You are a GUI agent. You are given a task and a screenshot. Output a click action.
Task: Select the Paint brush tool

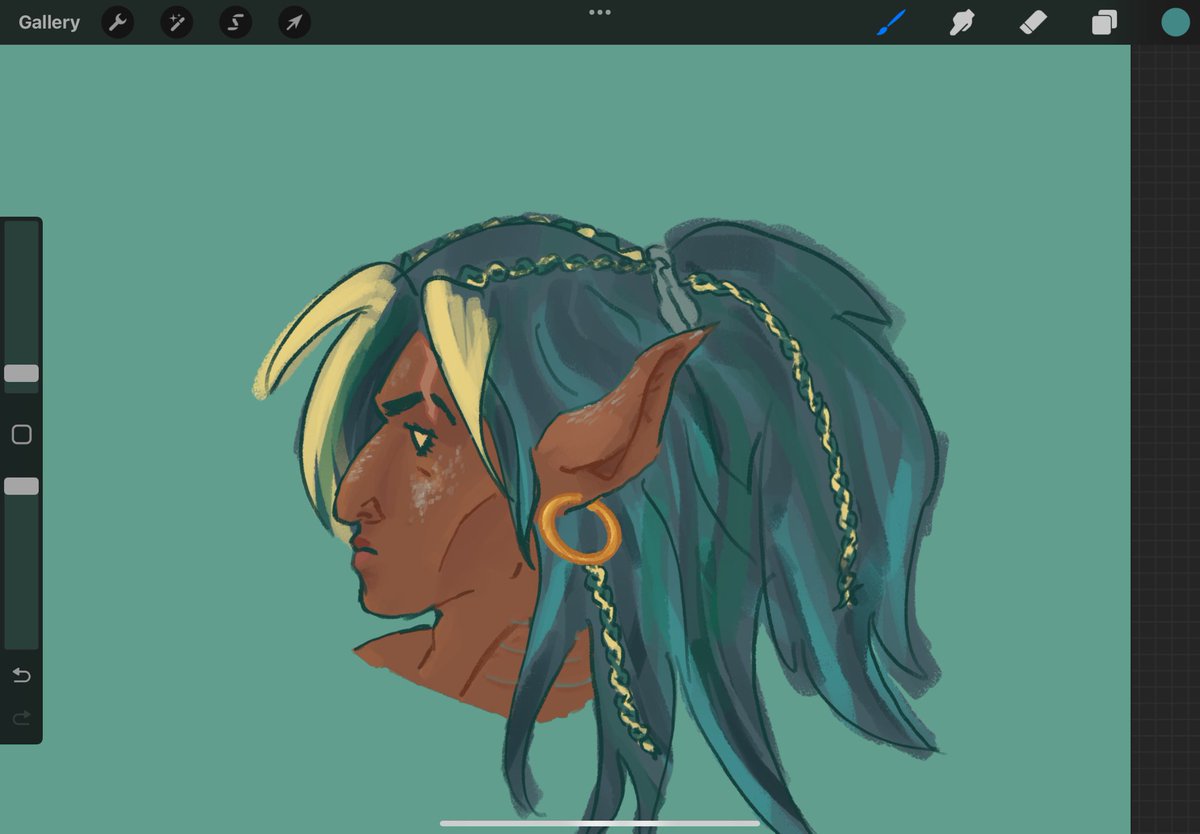point(891,22)
